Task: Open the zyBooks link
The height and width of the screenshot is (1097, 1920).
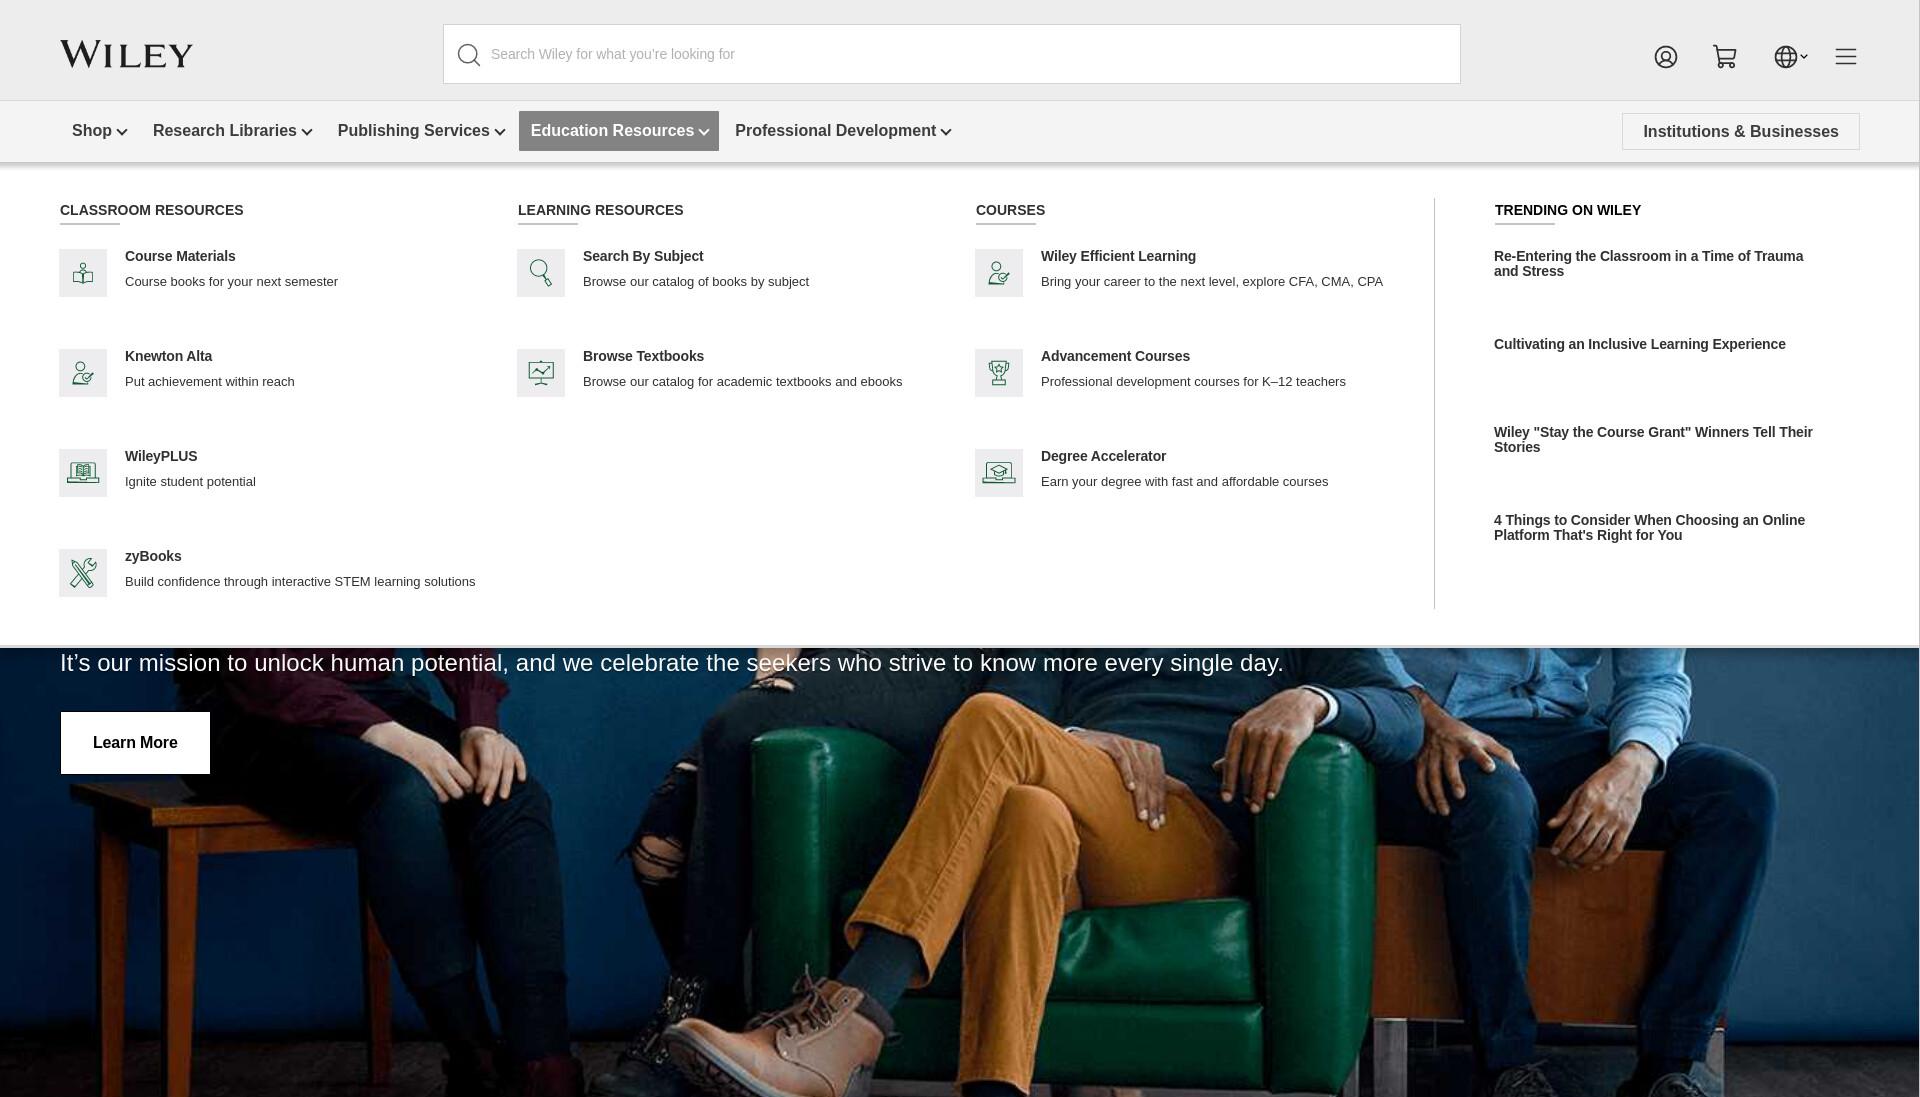Action: click(x=153, y=556)
